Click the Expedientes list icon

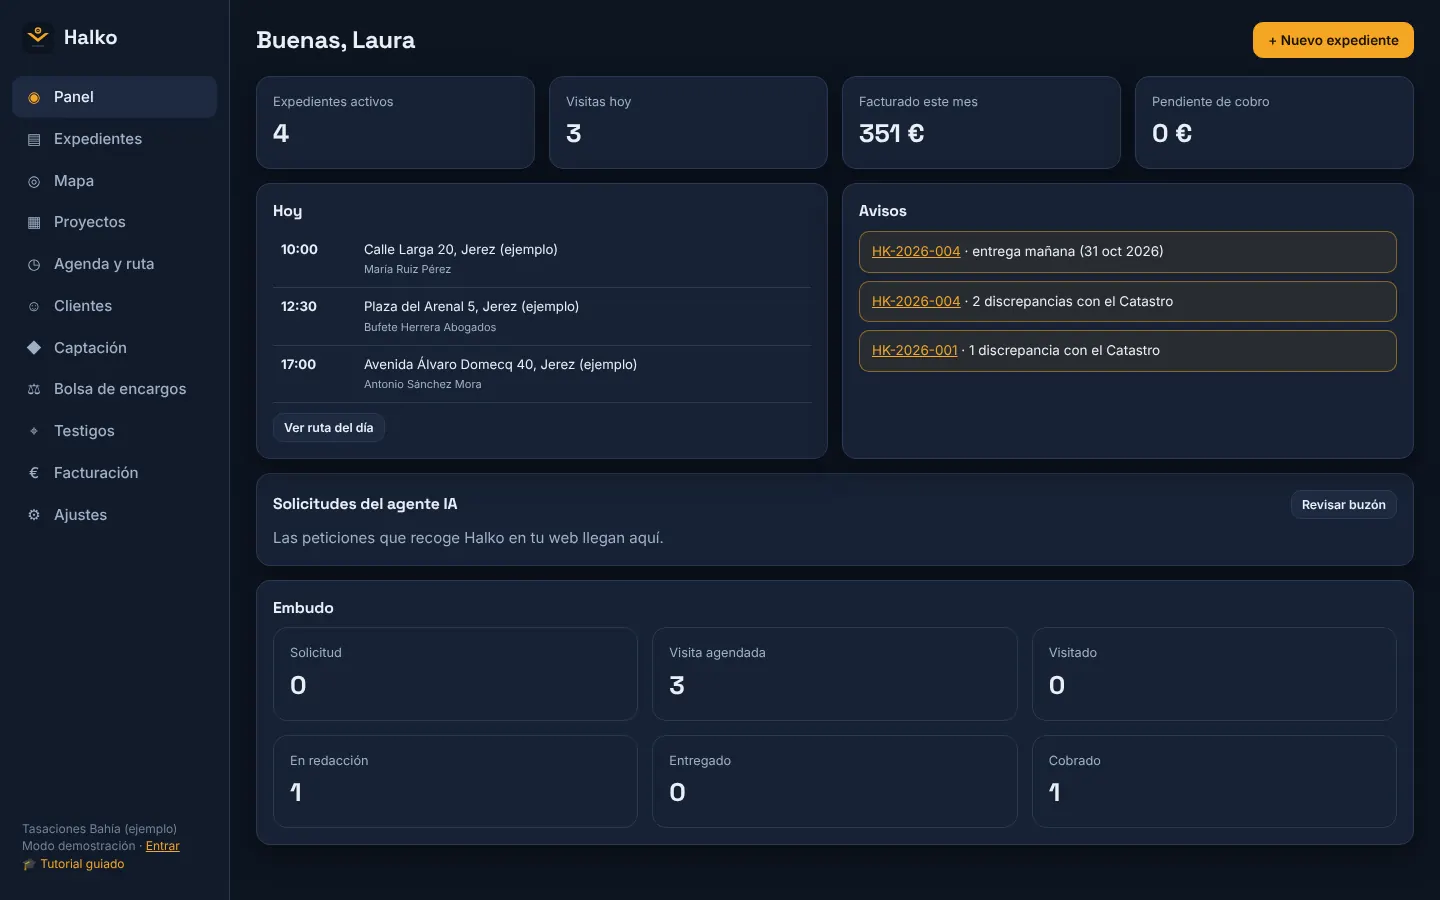[x=34, y=140]
